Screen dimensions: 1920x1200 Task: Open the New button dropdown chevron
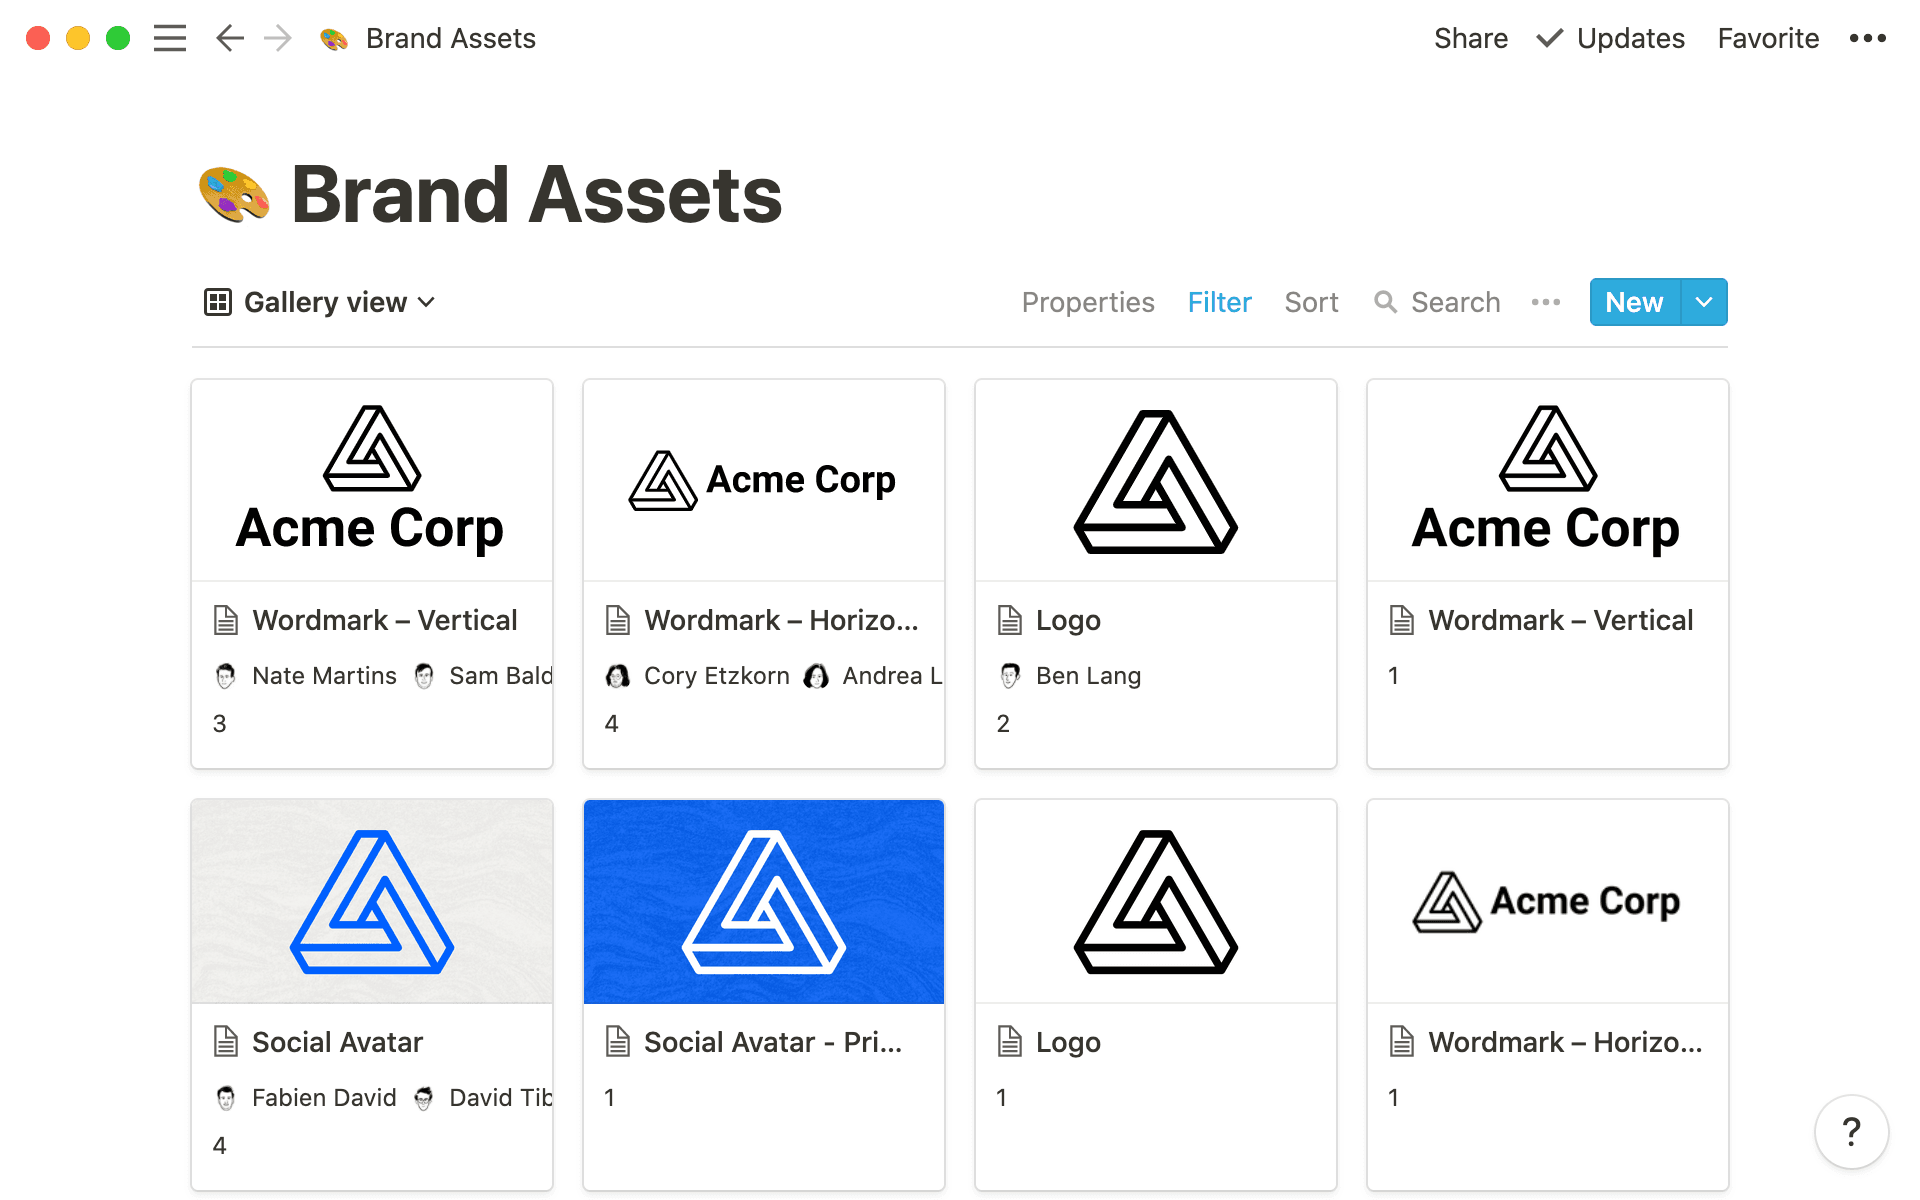[1704, 302]
